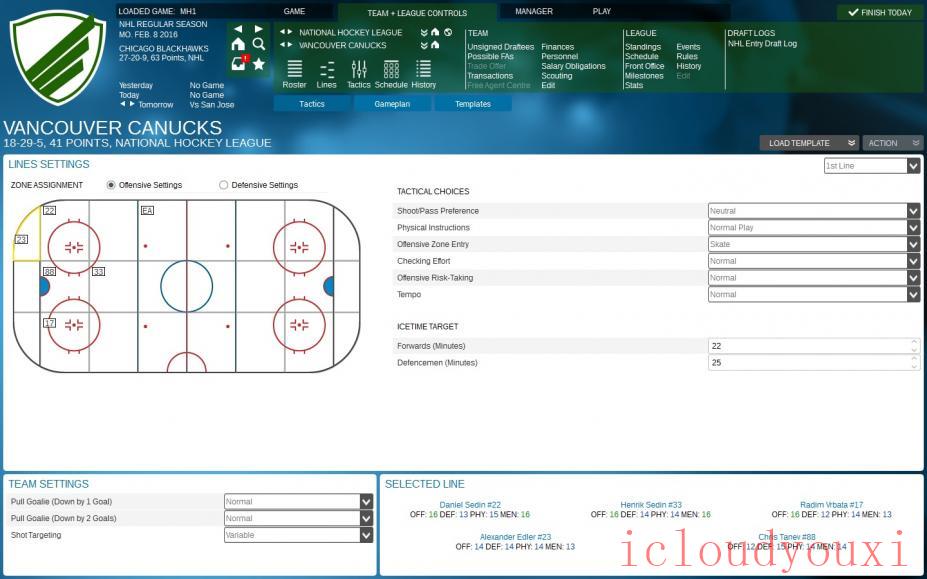Open the Physical Instructions dropdown

(814, 227)
